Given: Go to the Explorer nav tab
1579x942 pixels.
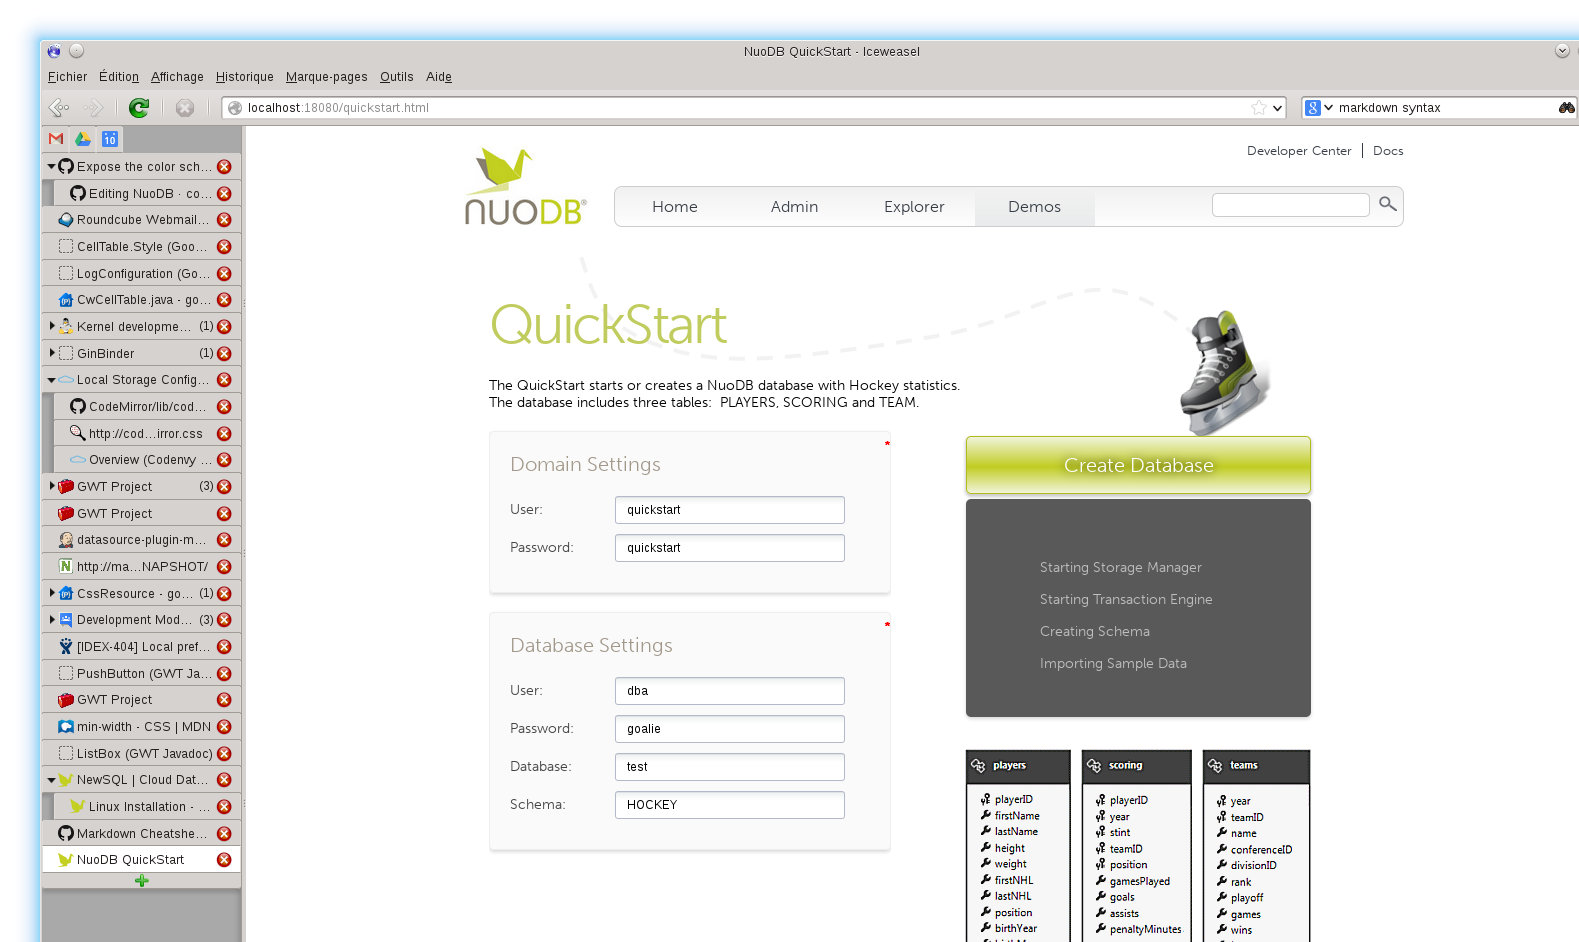Looking at the screenshot, I should pos(914,207).
